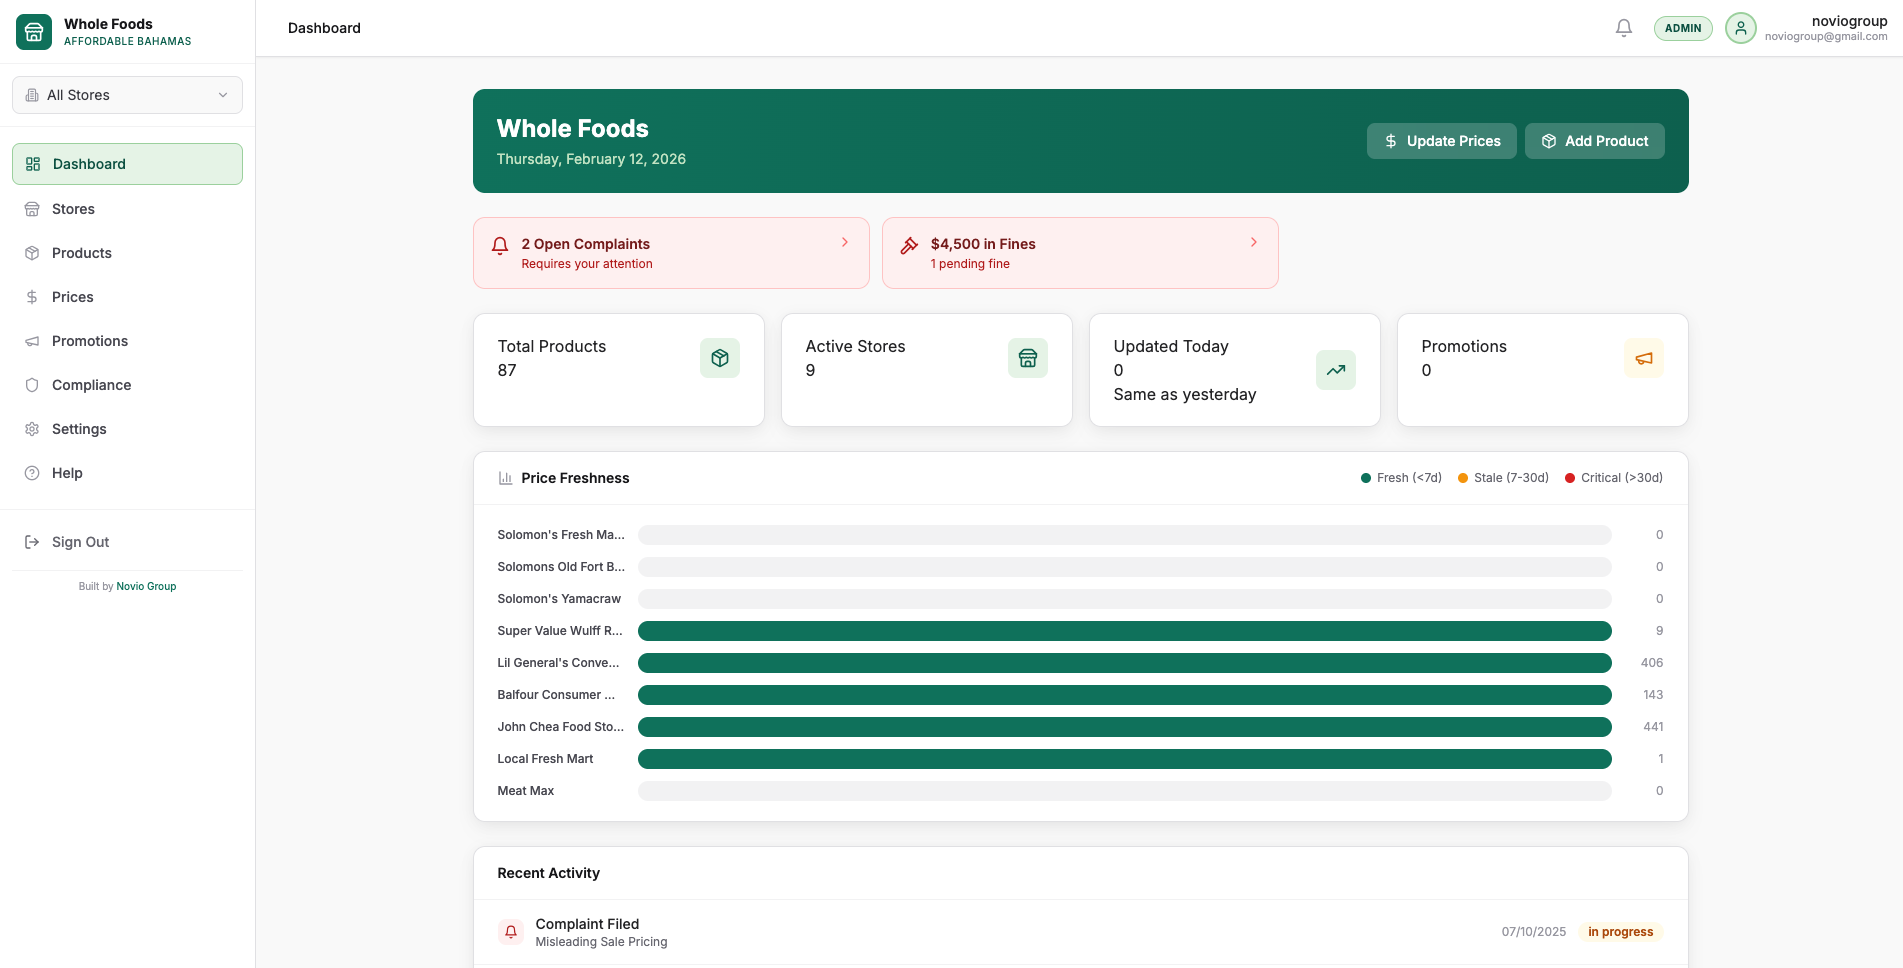Click the user profile avatar icon
The image size is (1903, 968).
point(1740,28)
